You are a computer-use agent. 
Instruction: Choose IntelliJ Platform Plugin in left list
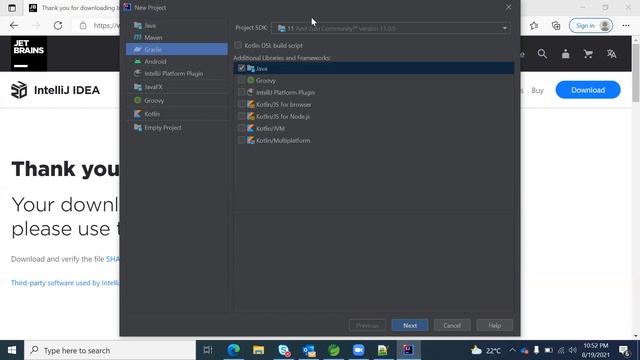176,73
